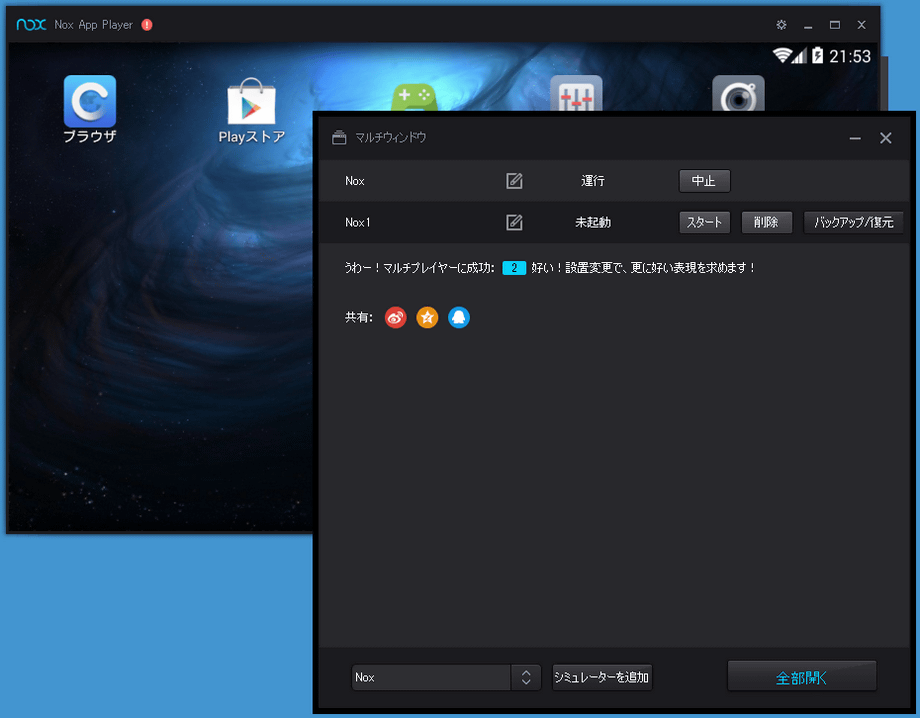Screen dimensions: 920x718
Task: Click the highlighted count 2 badge
Action: coord(514,268)
